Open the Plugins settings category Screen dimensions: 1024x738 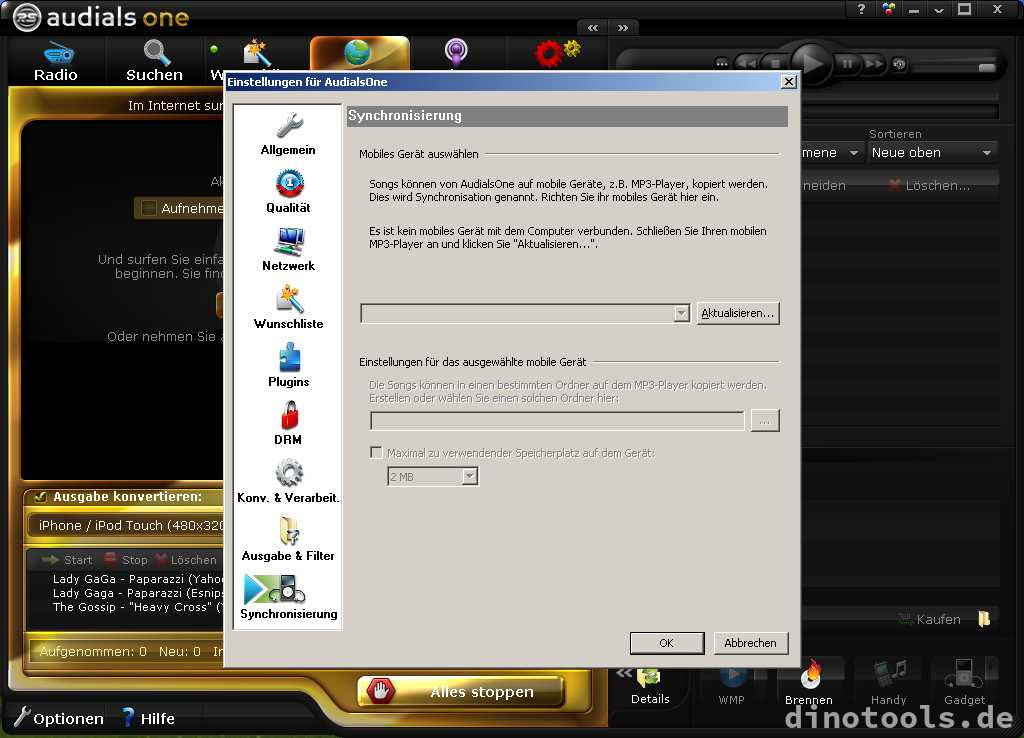(288, 366)
